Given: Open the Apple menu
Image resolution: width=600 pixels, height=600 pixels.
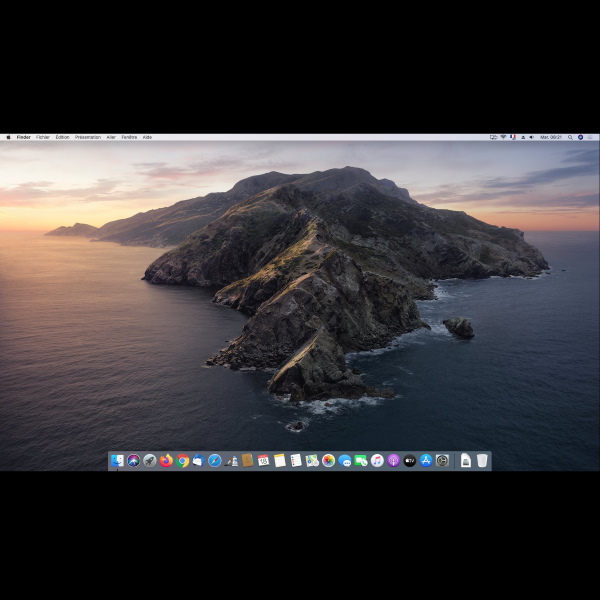Looking at the screenshot, I should (8, 137).
